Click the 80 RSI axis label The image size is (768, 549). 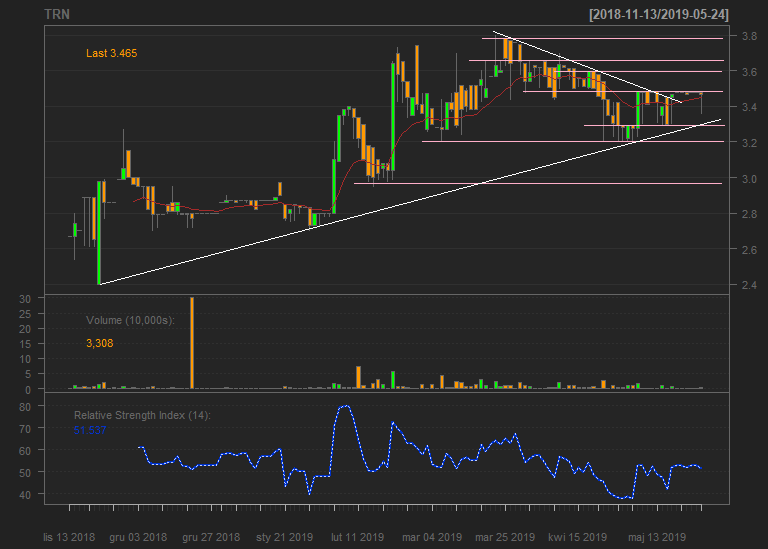point(25,407)
